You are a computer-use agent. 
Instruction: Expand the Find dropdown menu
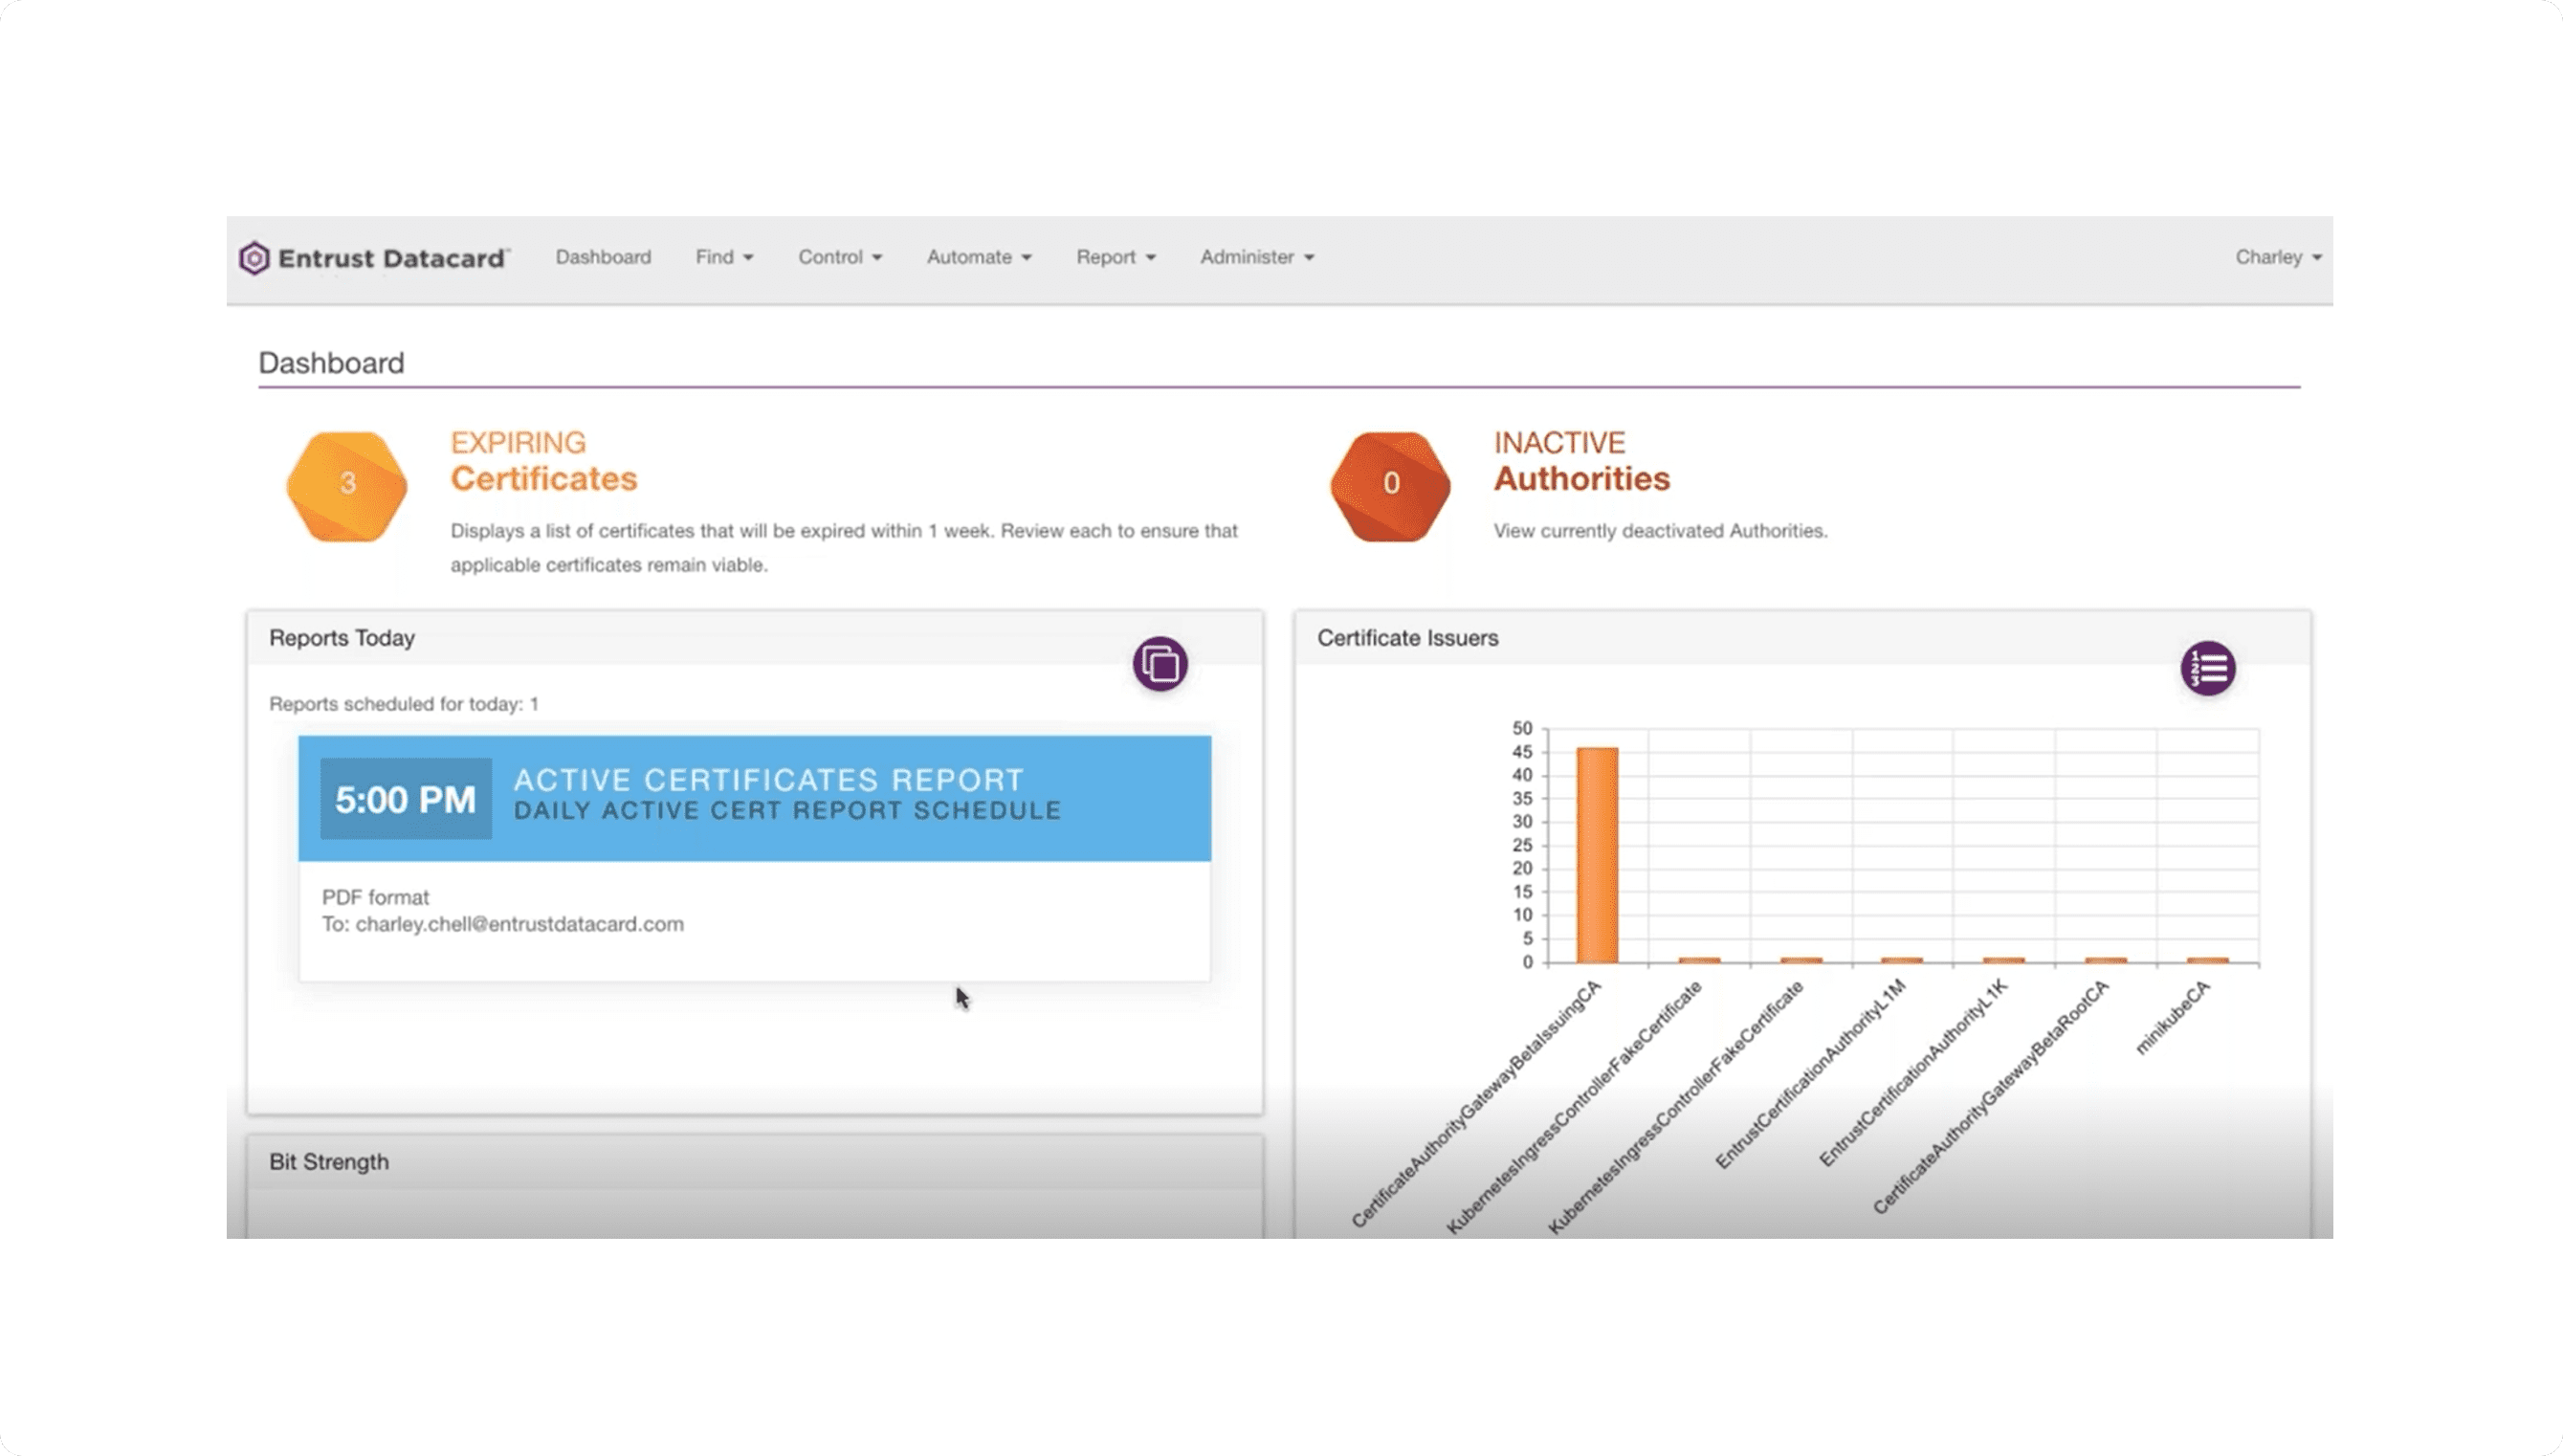coord(724,257)
